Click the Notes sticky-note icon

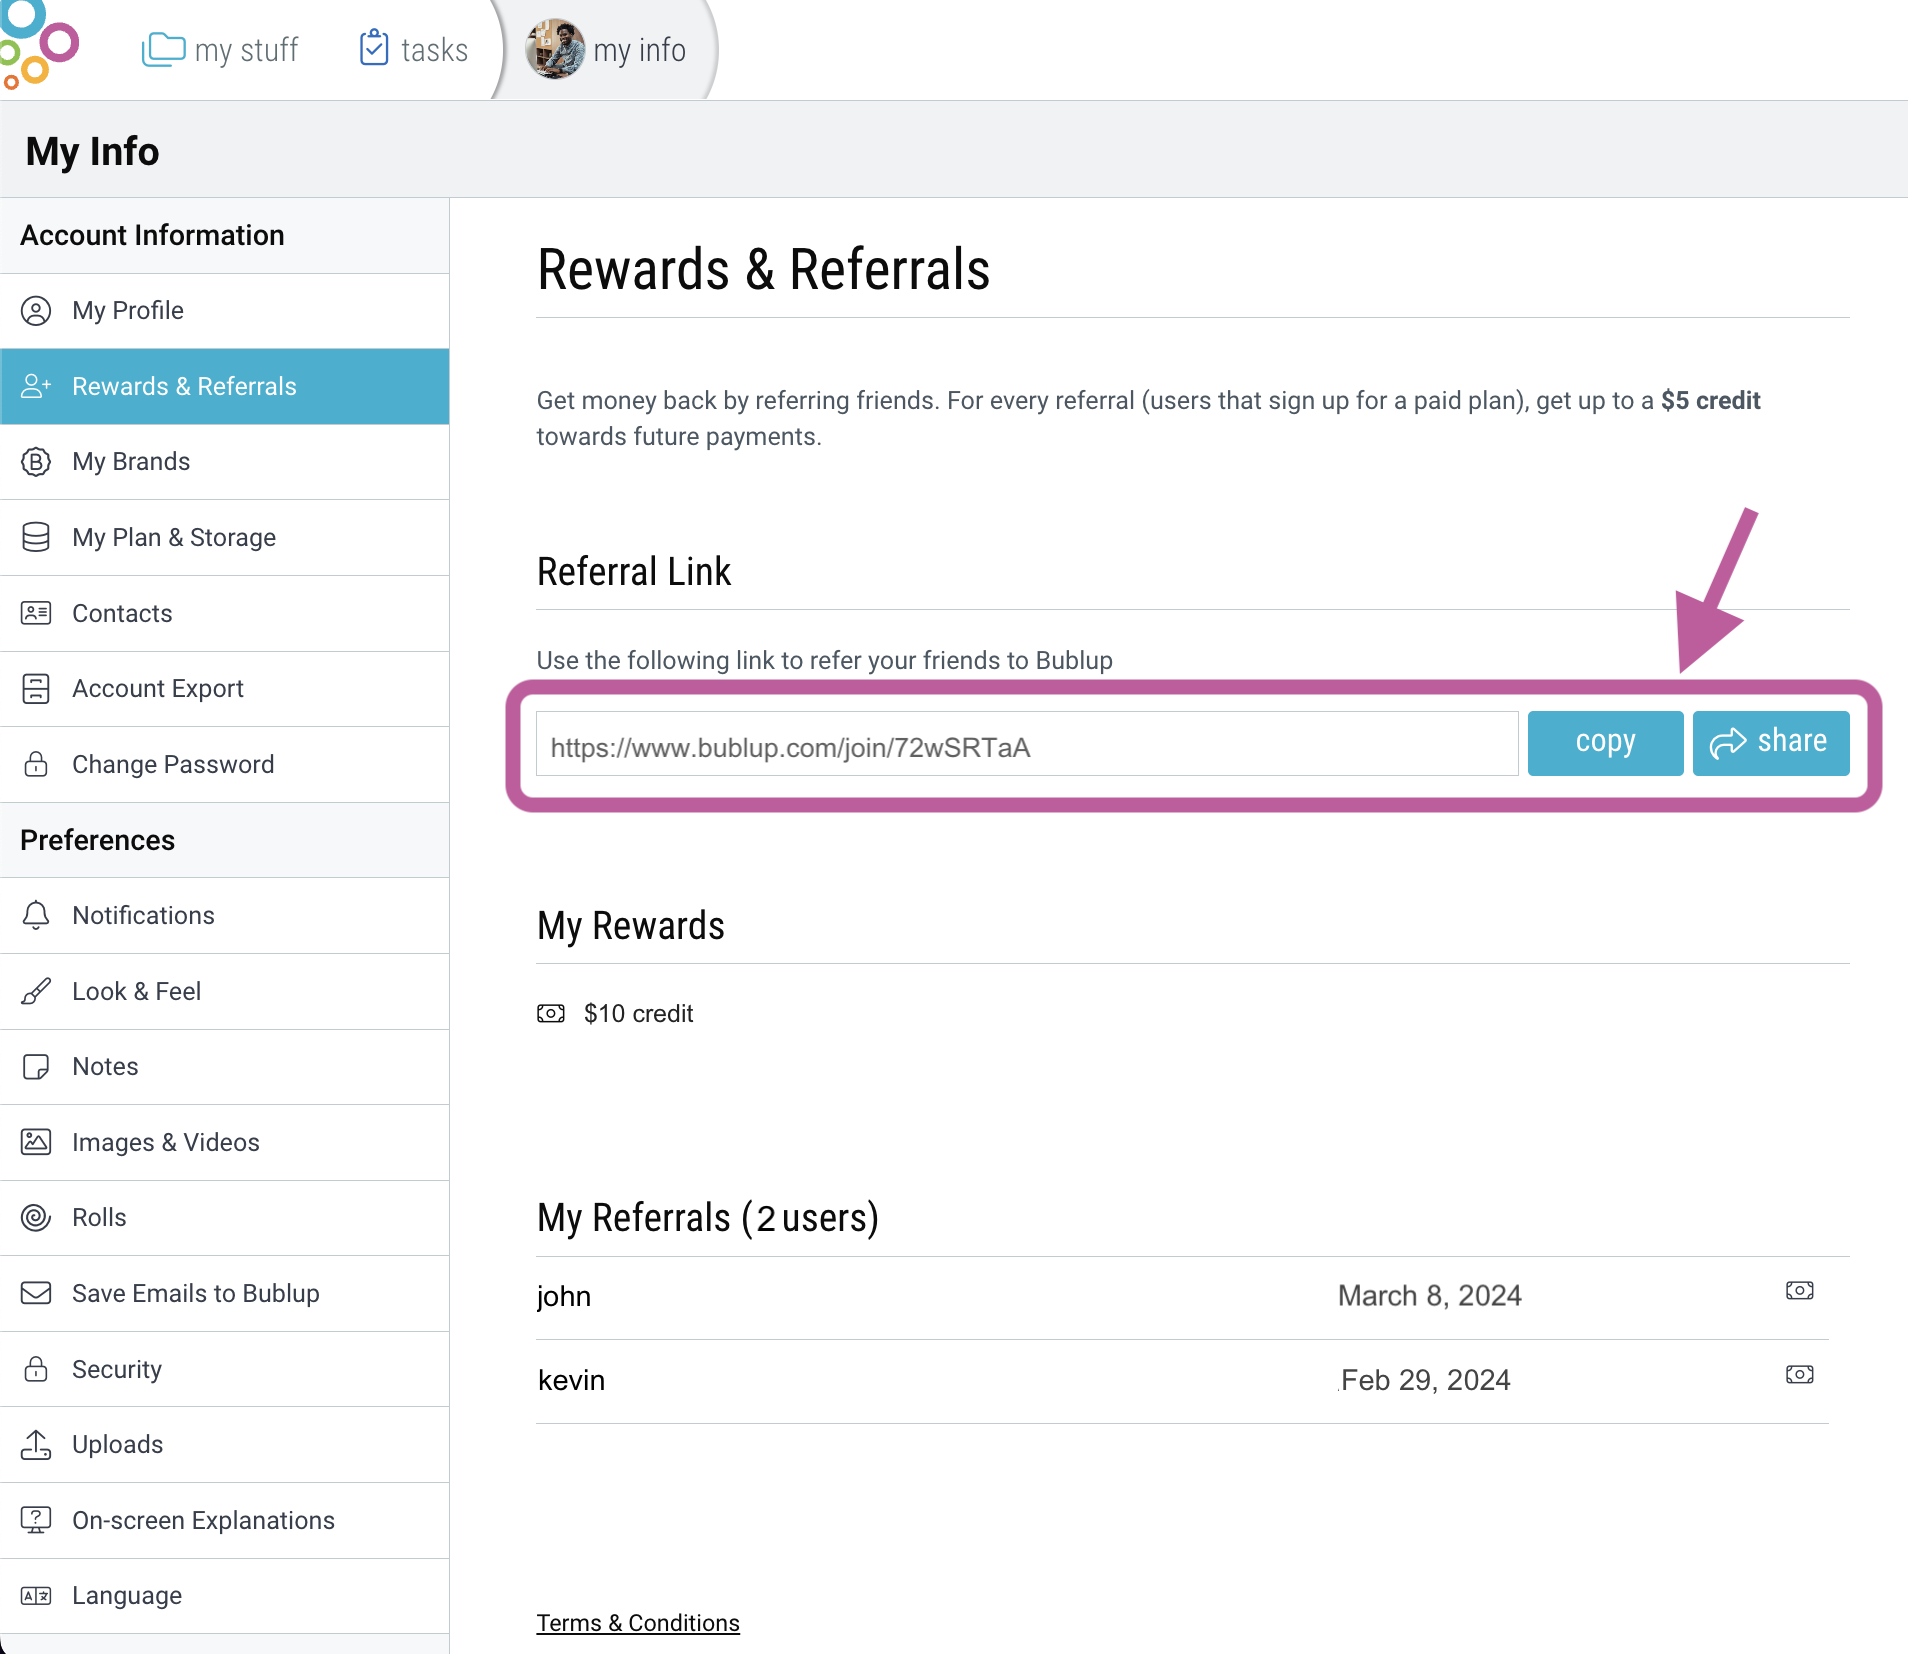36,1067
